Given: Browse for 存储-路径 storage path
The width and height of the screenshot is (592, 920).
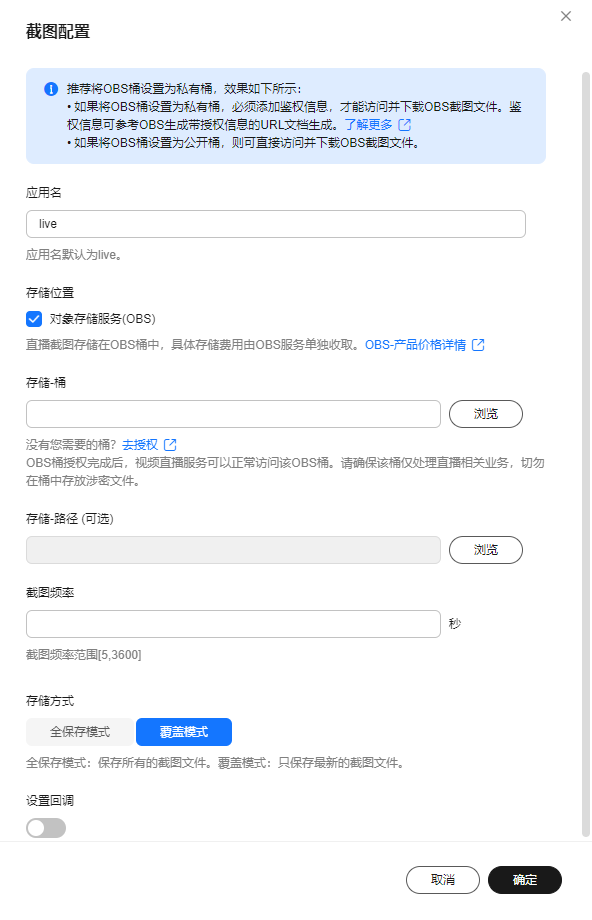Looking at the screenshot, I should (x=486, y=550).
